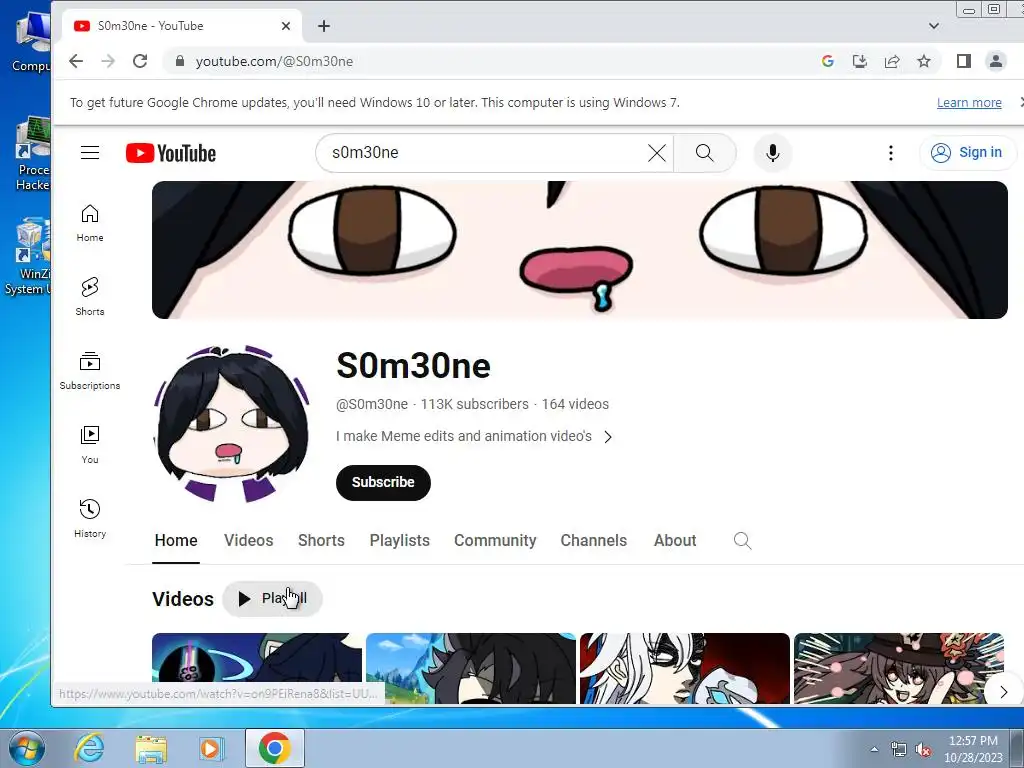Reload the page
Image resolution: width=1024 pixels, height=768 pixels.
(140, 61)
